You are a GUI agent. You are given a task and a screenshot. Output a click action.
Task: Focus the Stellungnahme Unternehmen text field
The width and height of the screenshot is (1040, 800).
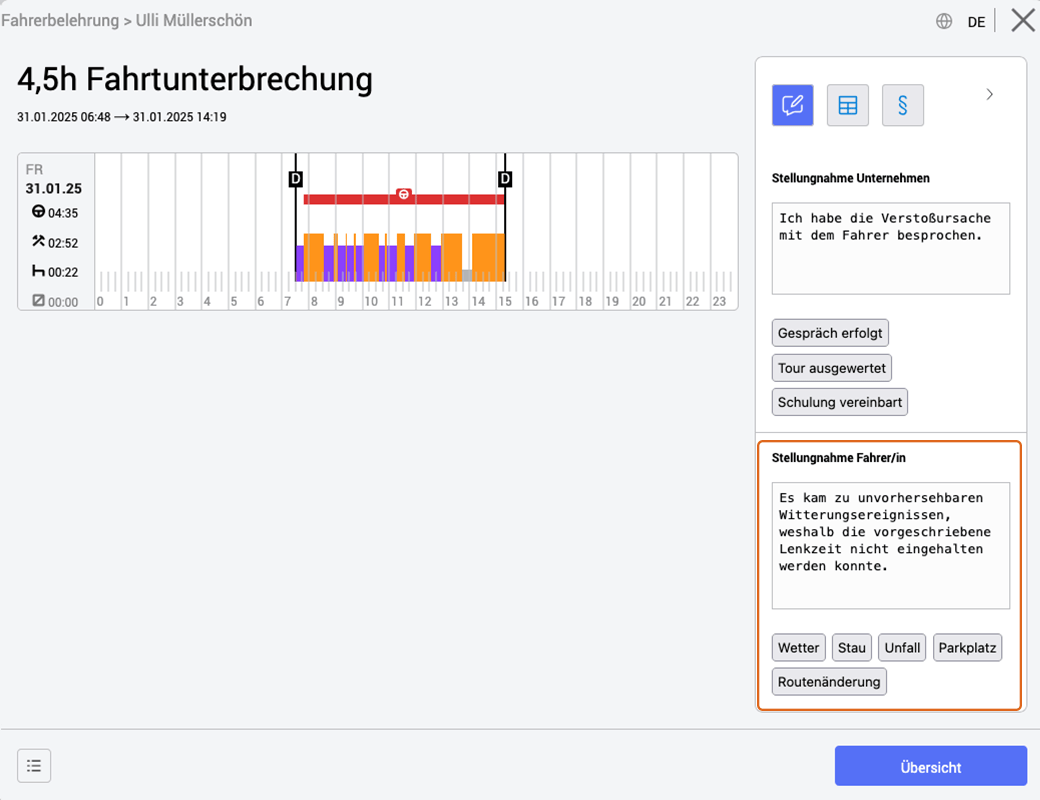pyautogui.click(x=891, y=249)
